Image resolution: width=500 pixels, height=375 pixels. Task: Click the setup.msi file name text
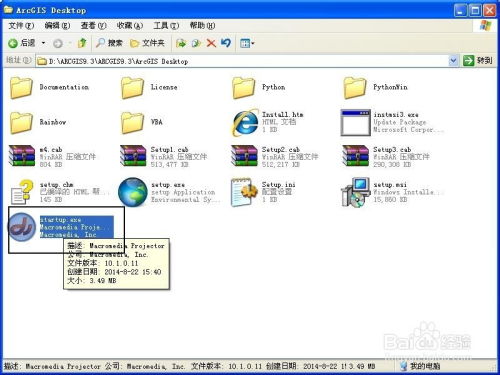[390, 185]
